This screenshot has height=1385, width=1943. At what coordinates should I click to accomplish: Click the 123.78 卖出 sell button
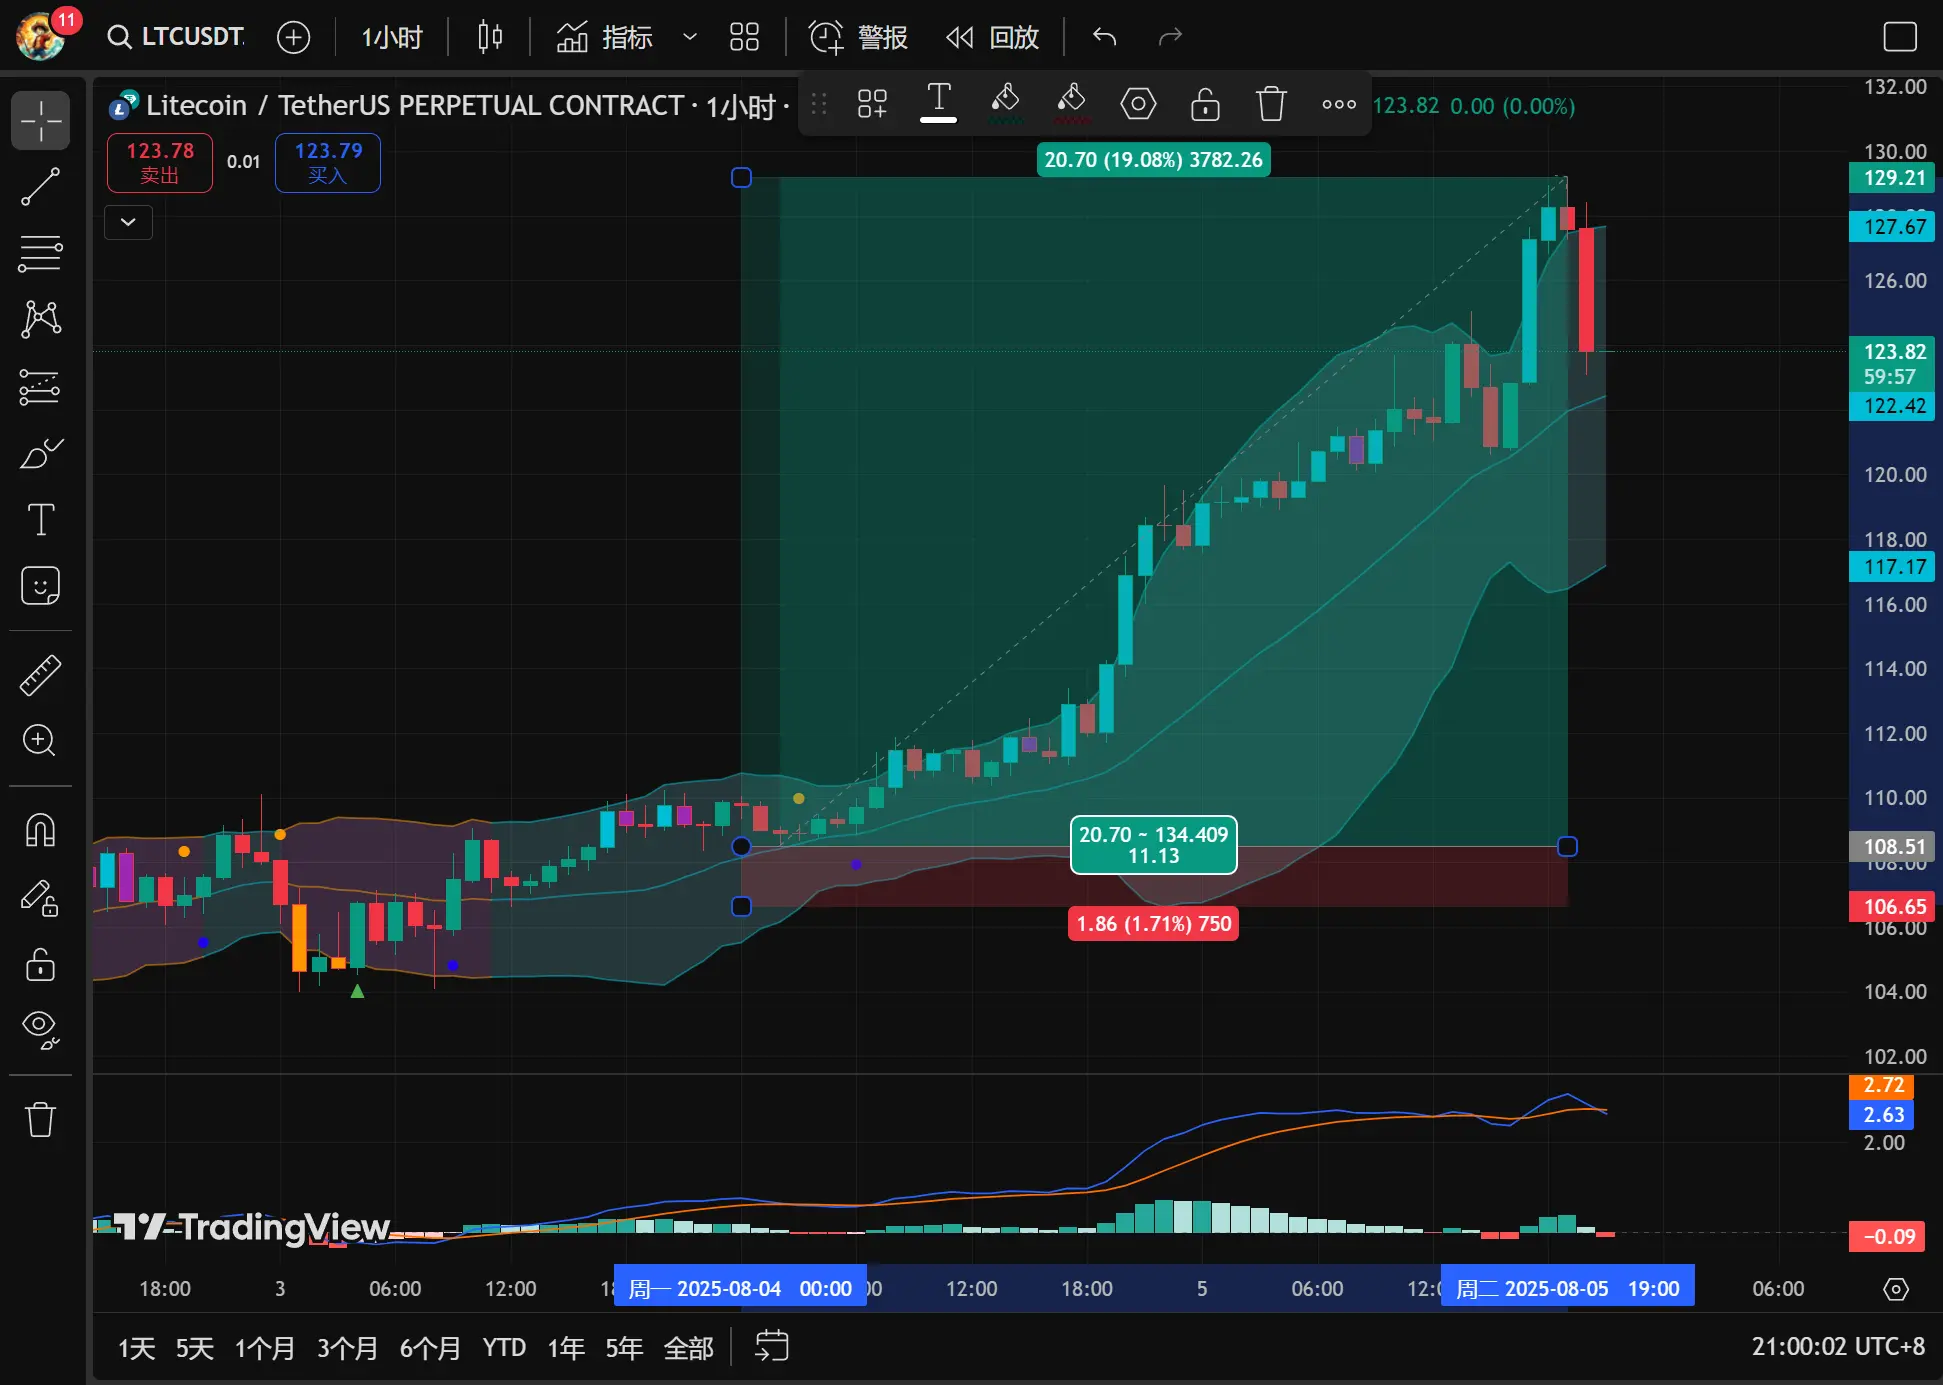click(160, 163)
